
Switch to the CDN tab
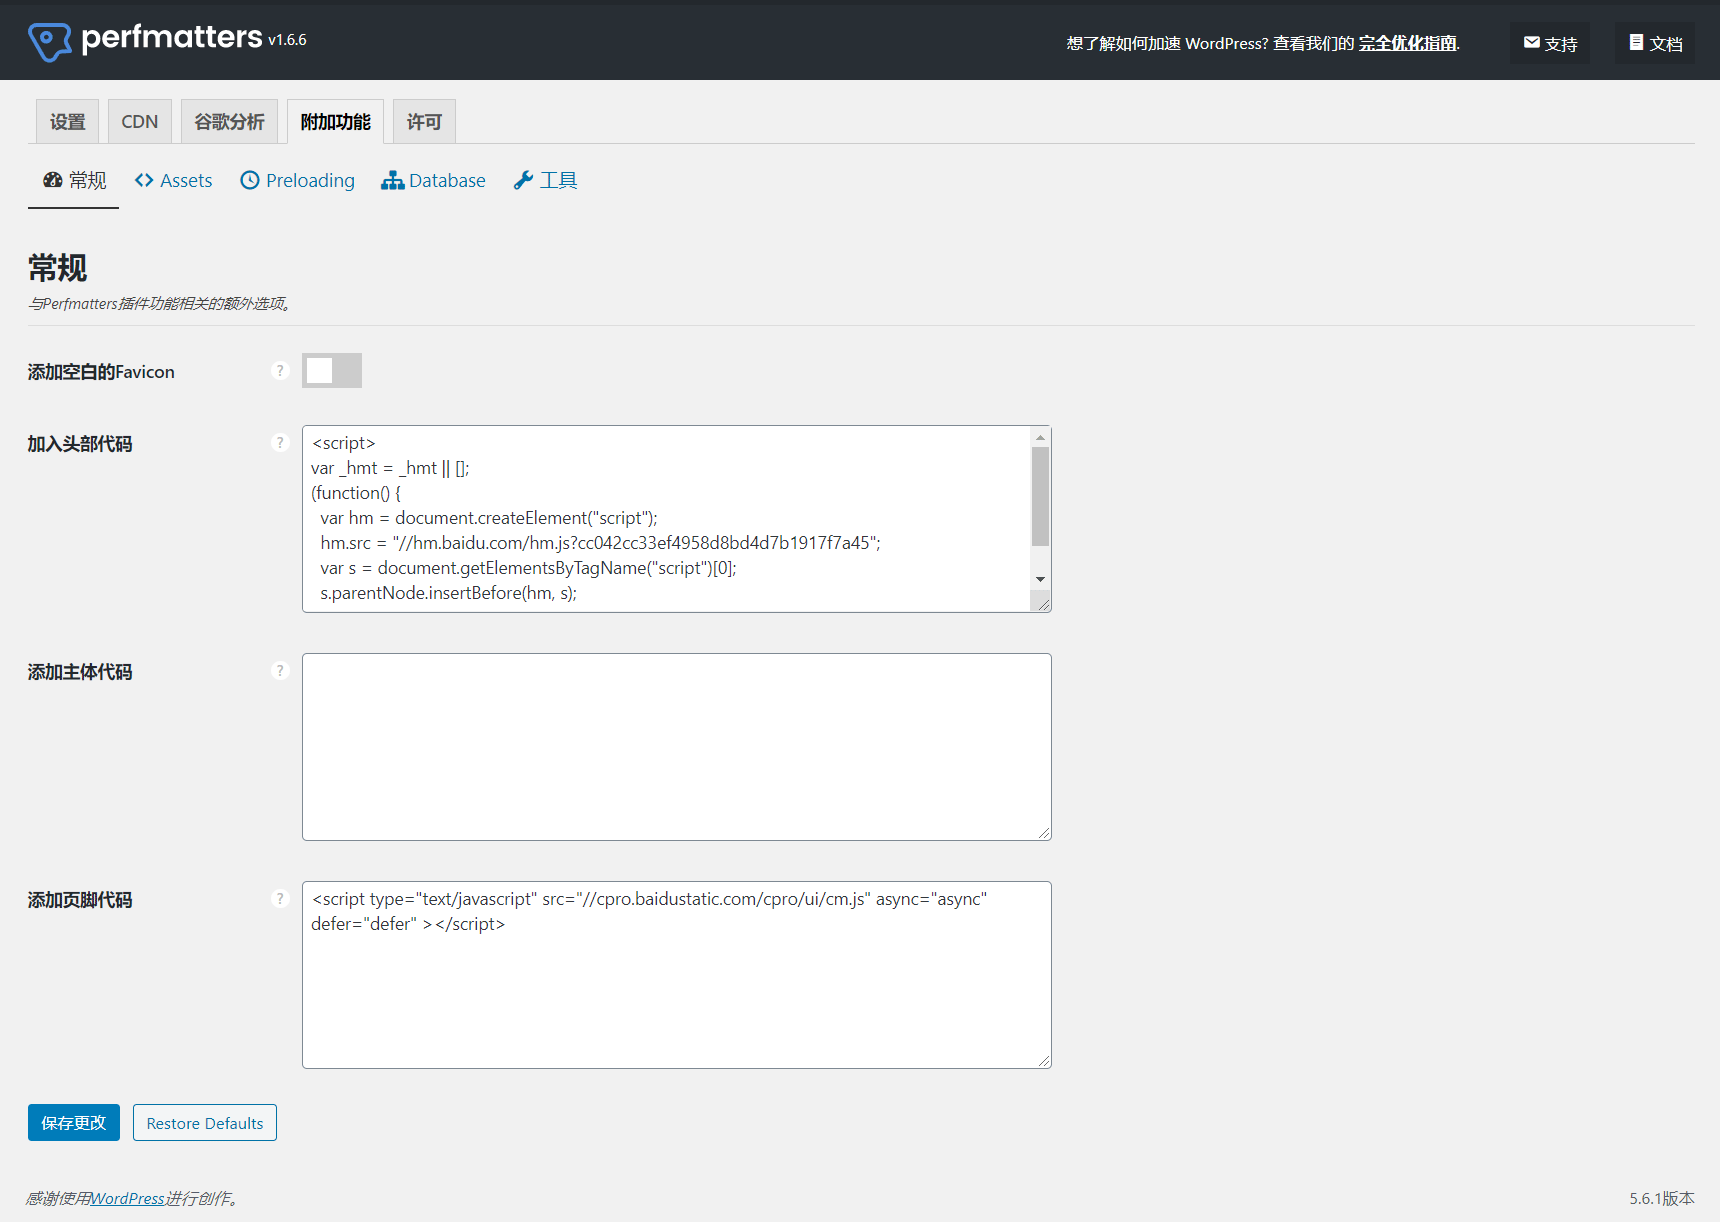point(140,122)
